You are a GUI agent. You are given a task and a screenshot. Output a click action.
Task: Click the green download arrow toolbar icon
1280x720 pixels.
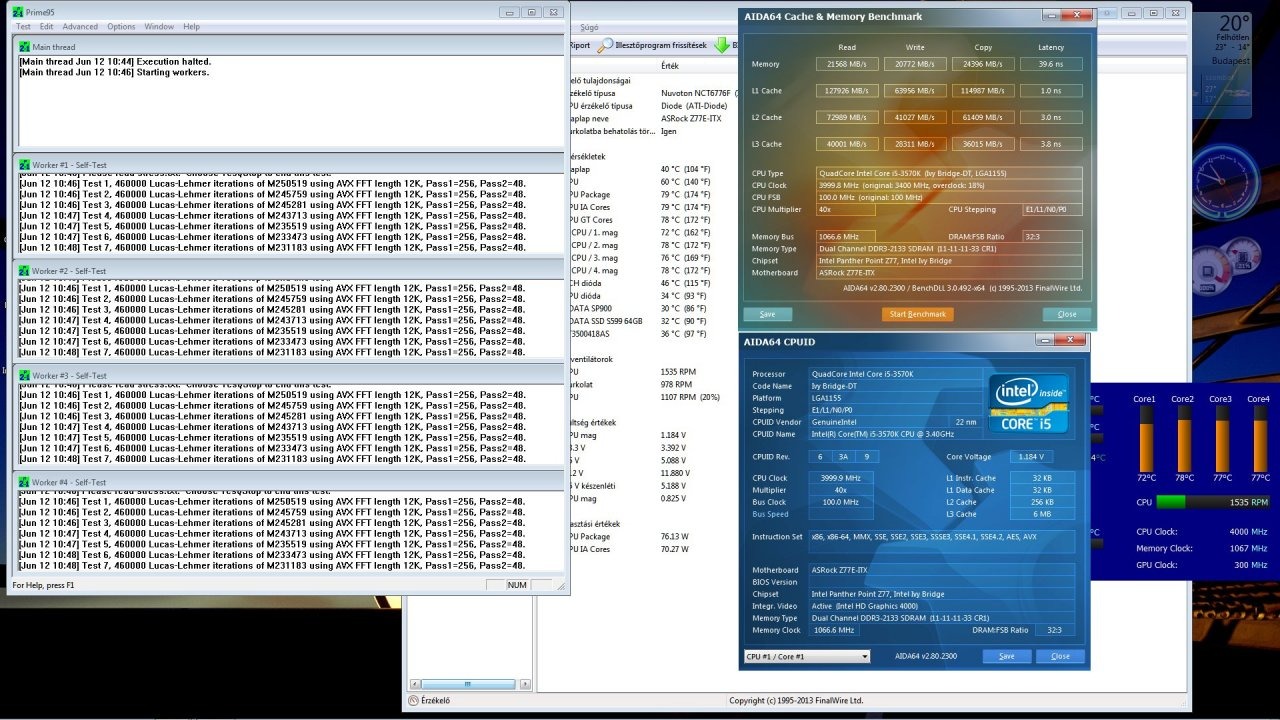(723, 45)
